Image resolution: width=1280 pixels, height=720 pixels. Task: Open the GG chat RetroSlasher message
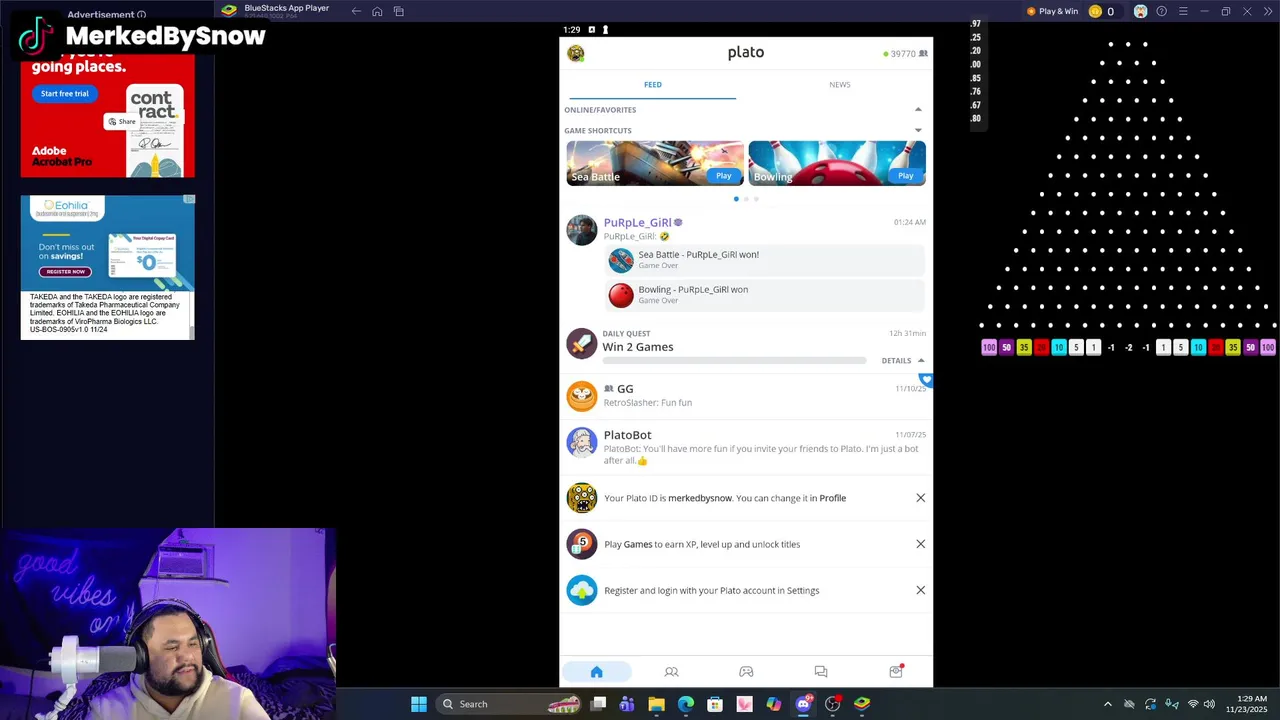tap(647, 402)
